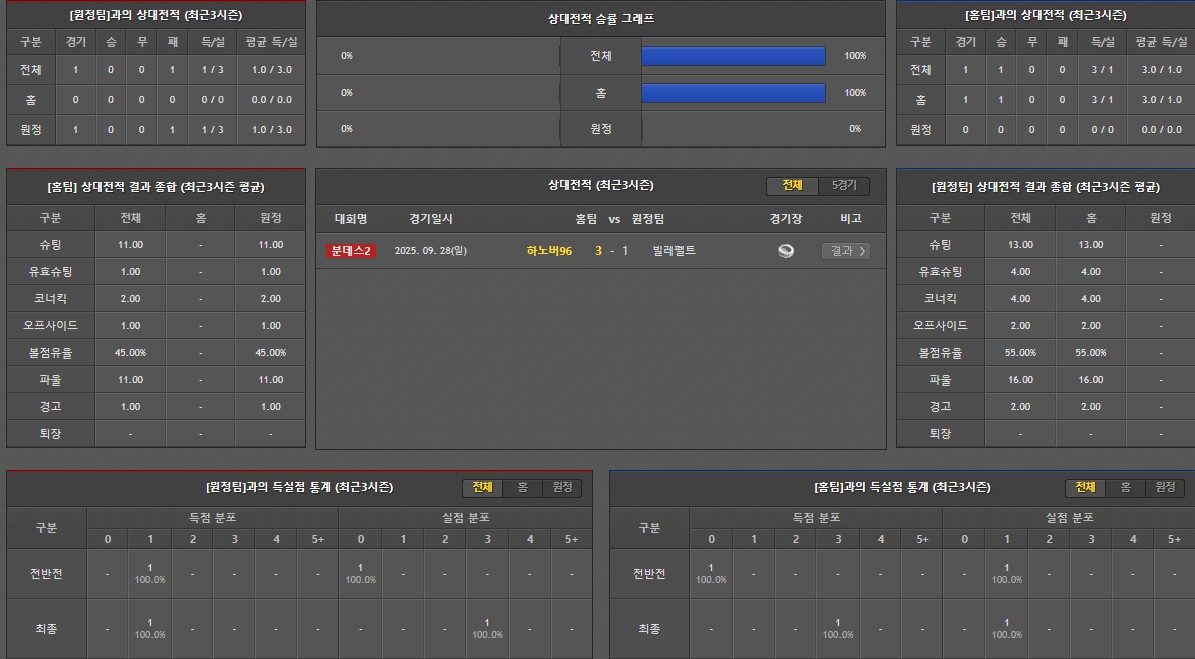Viewport: 1195px width, 659px height.
Task: Click the 3 - 1 match score
Action: pos(612,251)
